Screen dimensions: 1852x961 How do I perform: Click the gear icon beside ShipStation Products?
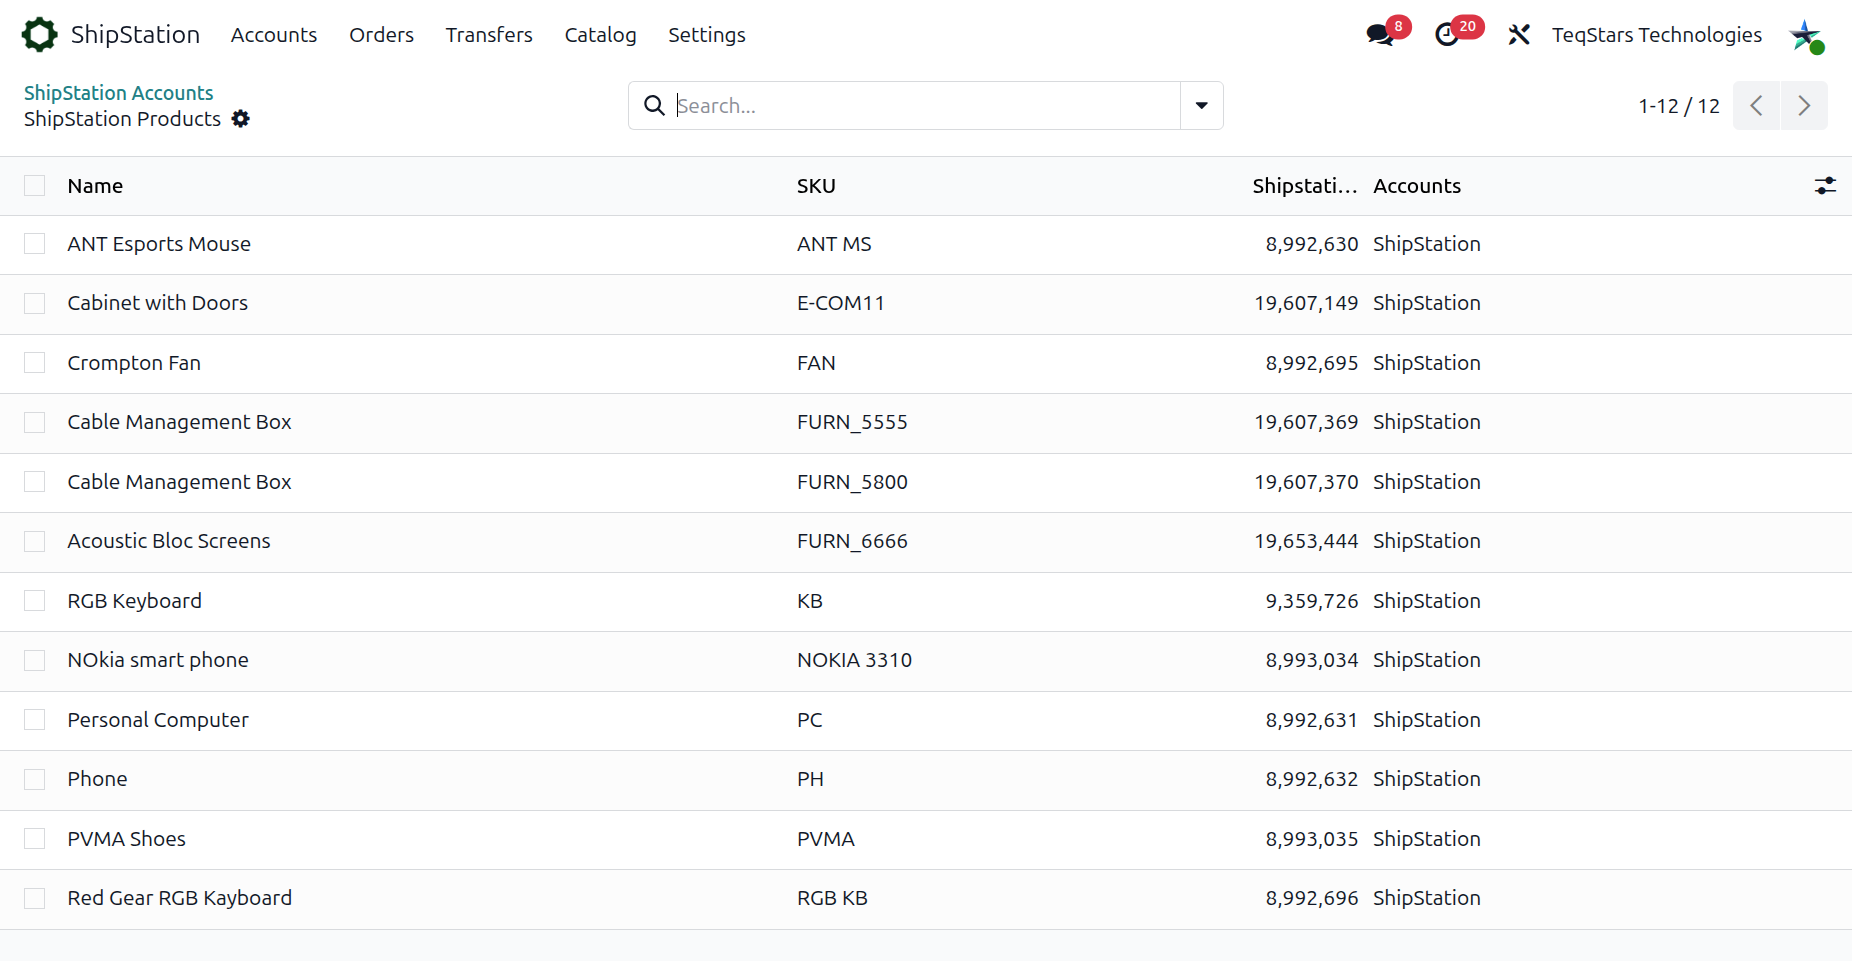(x=241, y=119)
